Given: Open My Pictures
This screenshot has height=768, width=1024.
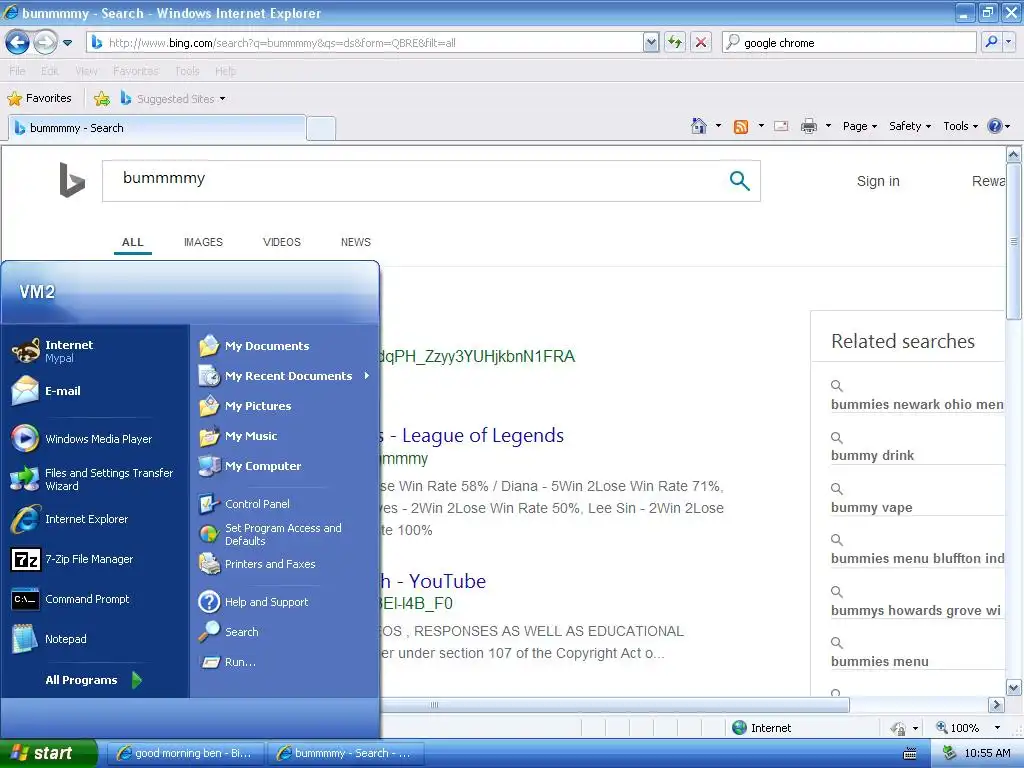Looking at the screenshot, I should coord(285,406).
